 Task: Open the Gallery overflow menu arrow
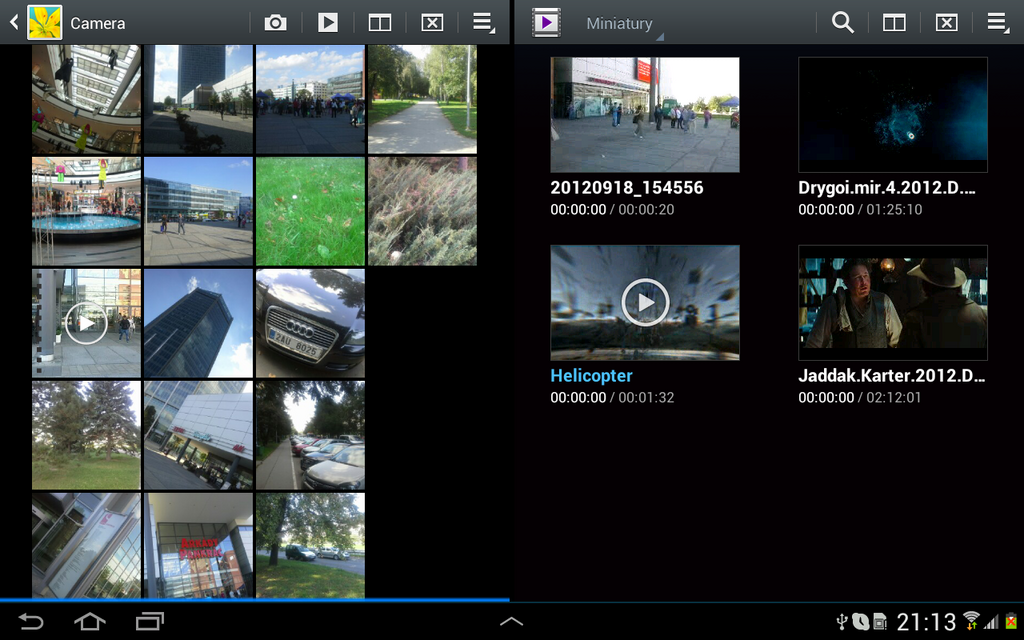click(483, 21)
